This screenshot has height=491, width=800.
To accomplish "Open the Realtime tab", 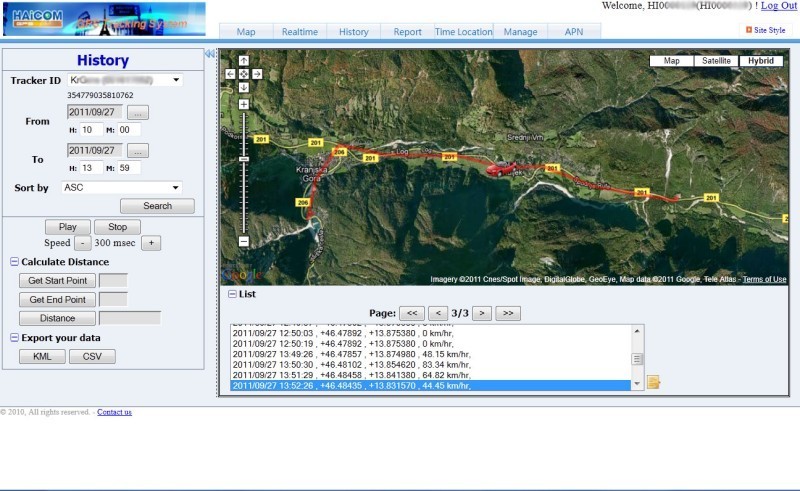I will pos(300,32).
